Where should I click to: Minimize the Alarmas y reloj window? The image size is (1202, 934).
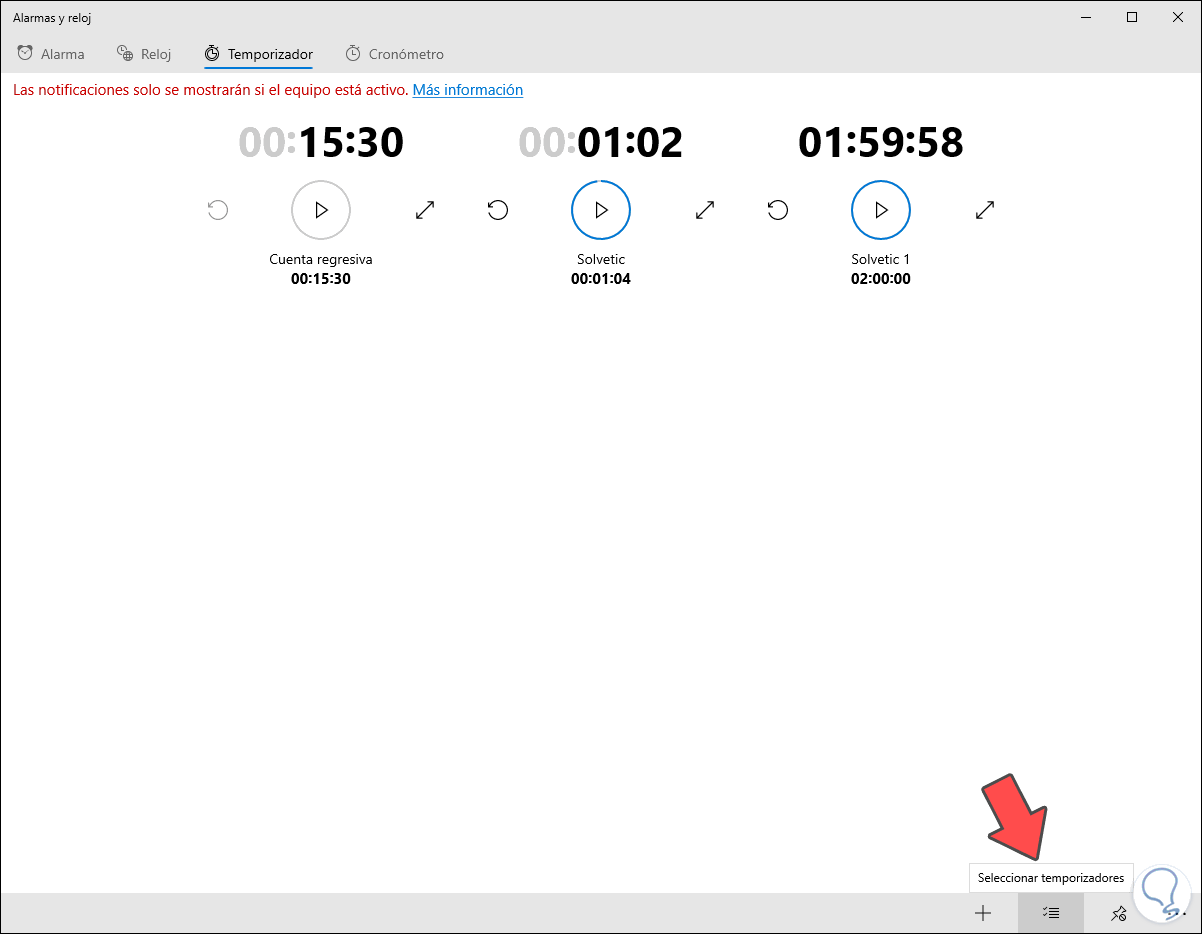tap(1086, 17)
